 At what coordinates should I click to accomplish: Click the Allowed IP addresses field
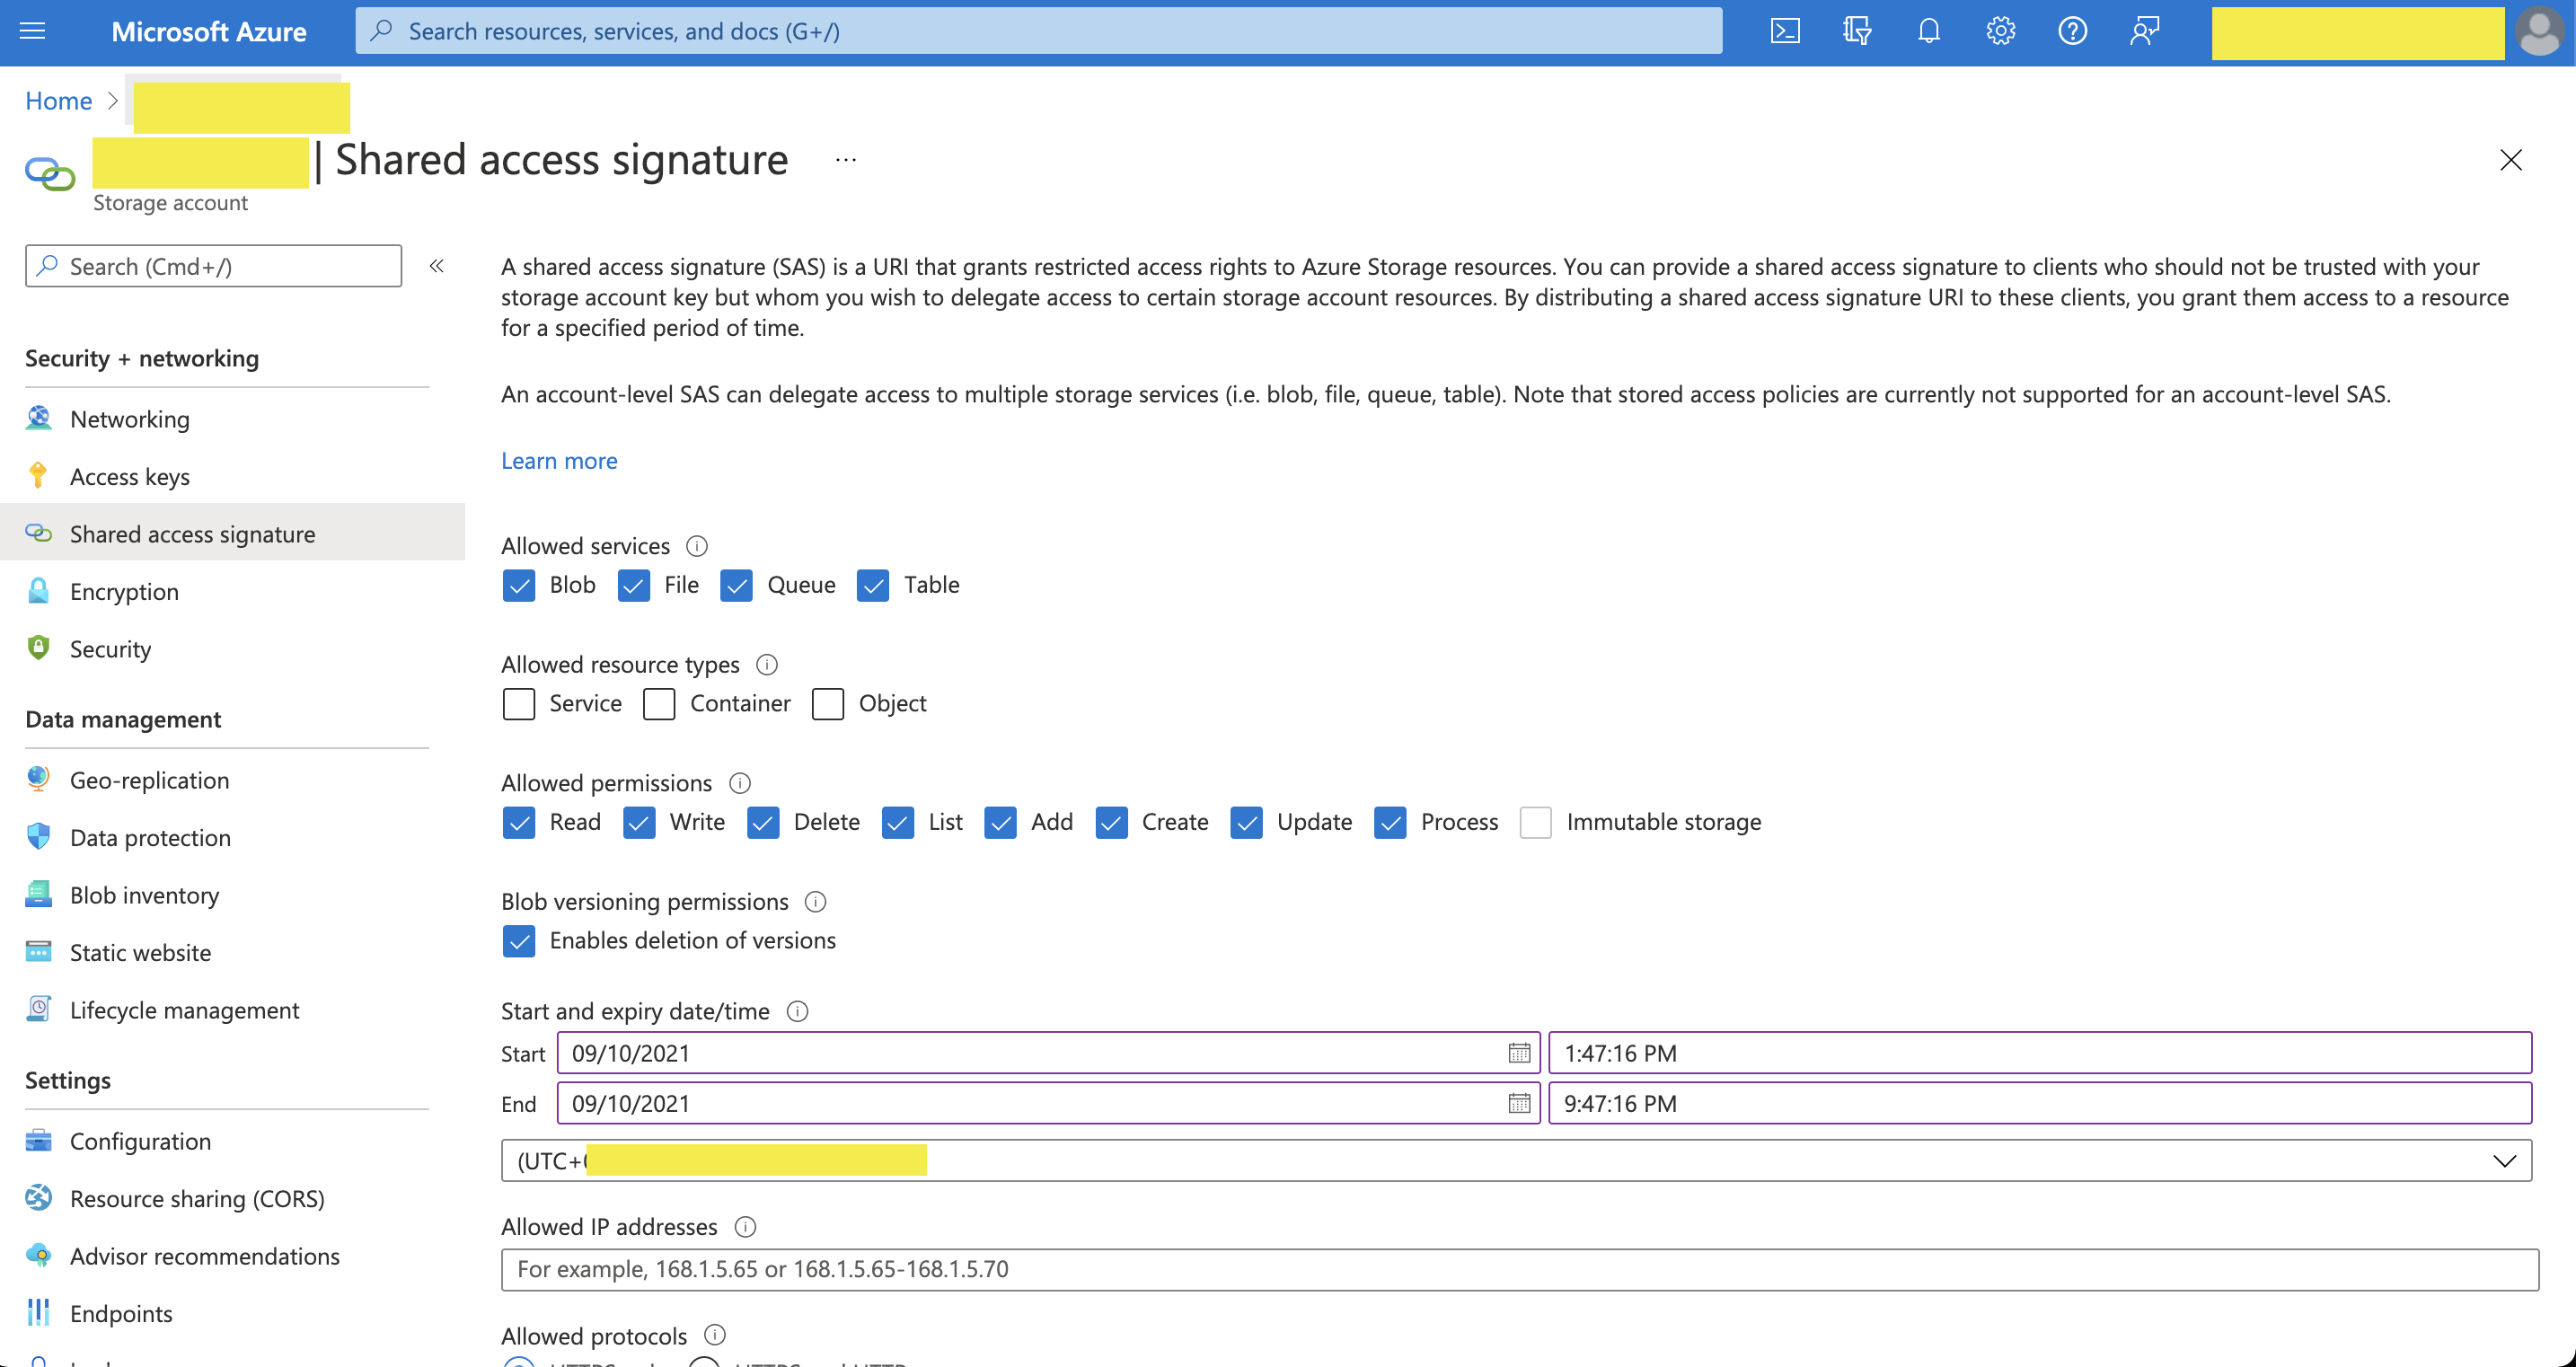tap(1519, 1269)
